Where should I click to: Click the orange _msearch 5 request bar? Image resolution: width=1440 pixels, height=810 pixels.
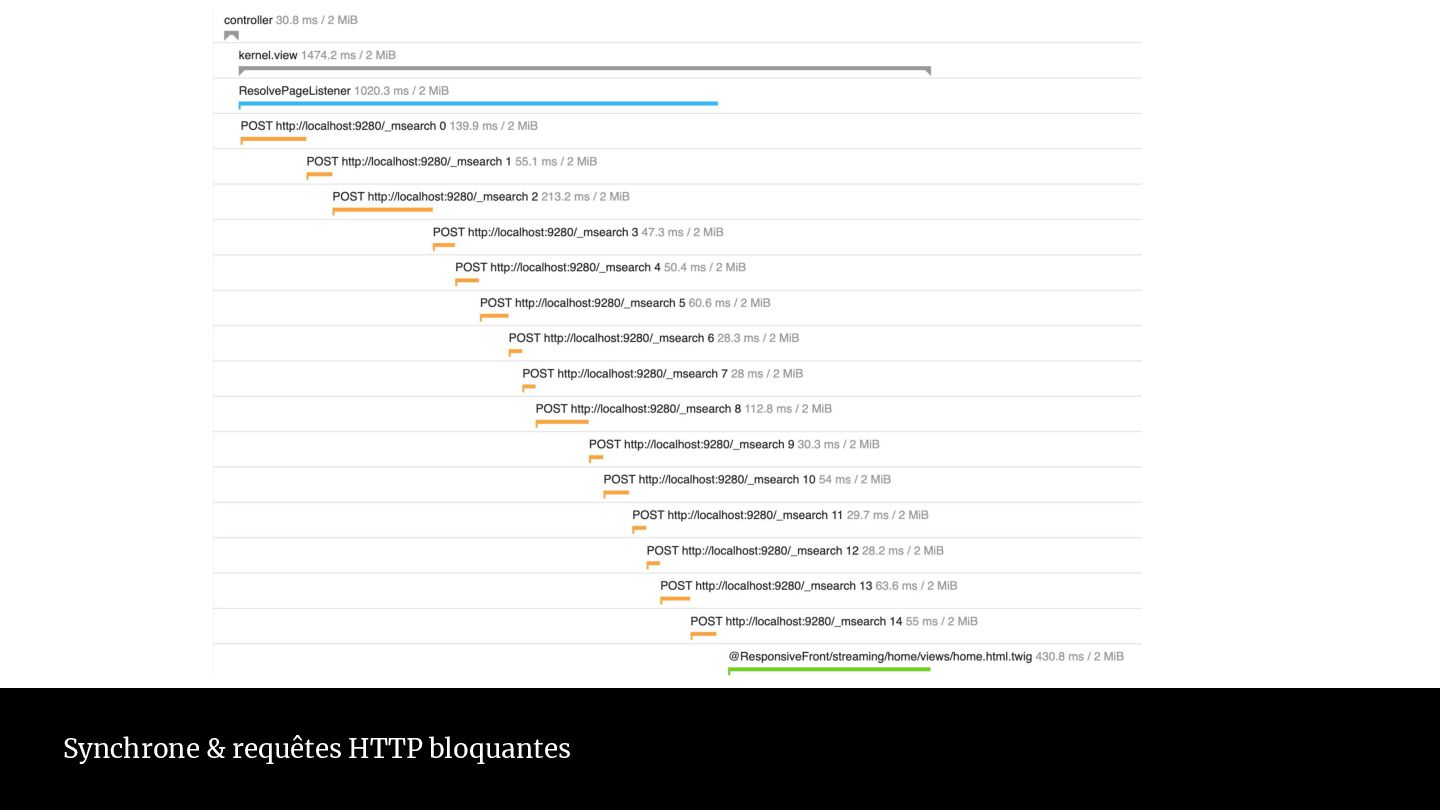[494, 316]
